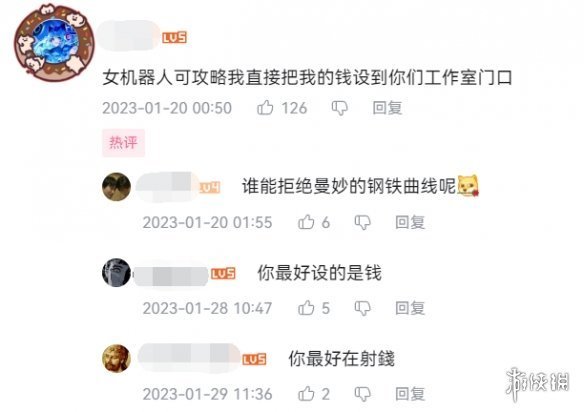Like the top comment with 126 likes

[x=265, y=108]
